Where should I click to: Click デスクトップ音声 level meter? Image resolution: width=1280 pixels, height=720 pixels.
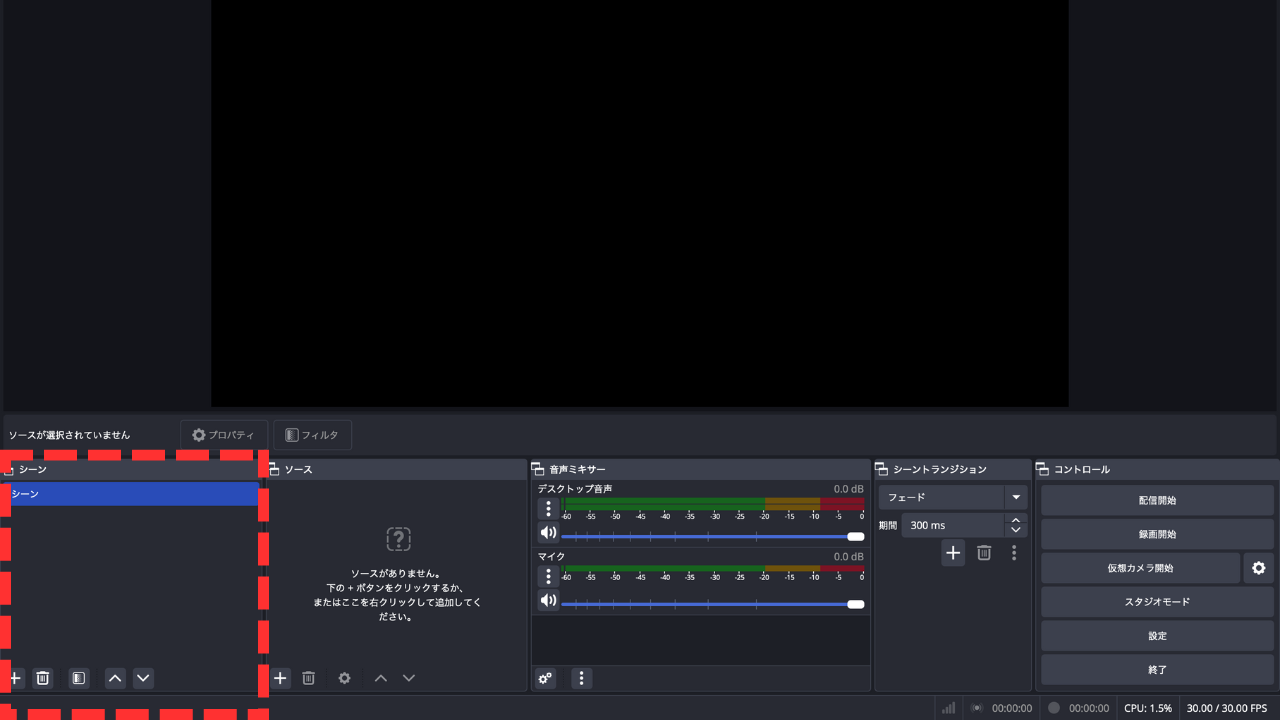(713, 504)
